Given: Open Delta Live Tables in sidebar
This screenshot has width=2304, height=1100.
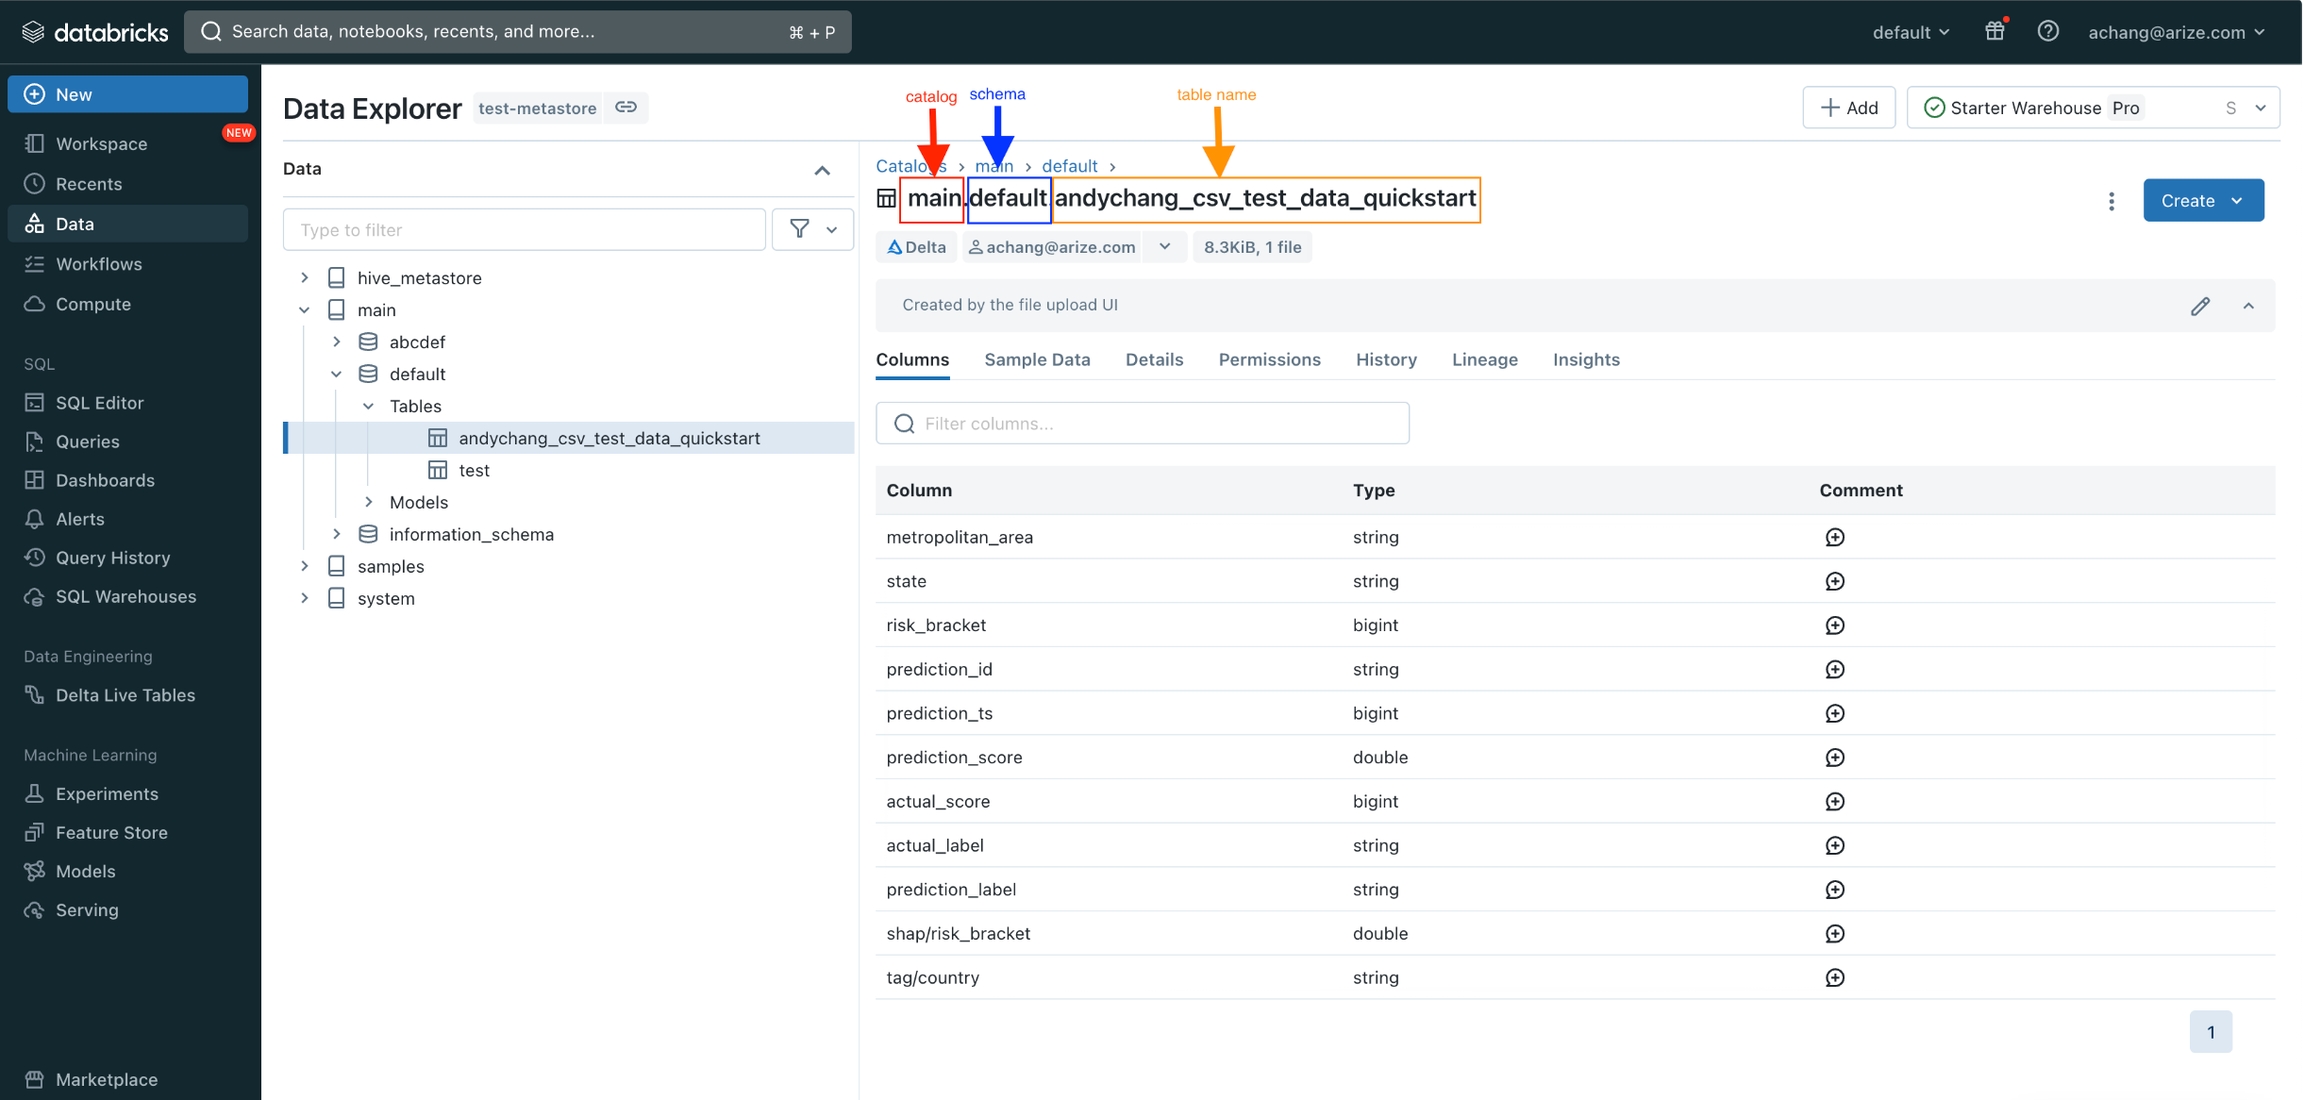Looking at the screenshot, I should click(x=125, y=695).
